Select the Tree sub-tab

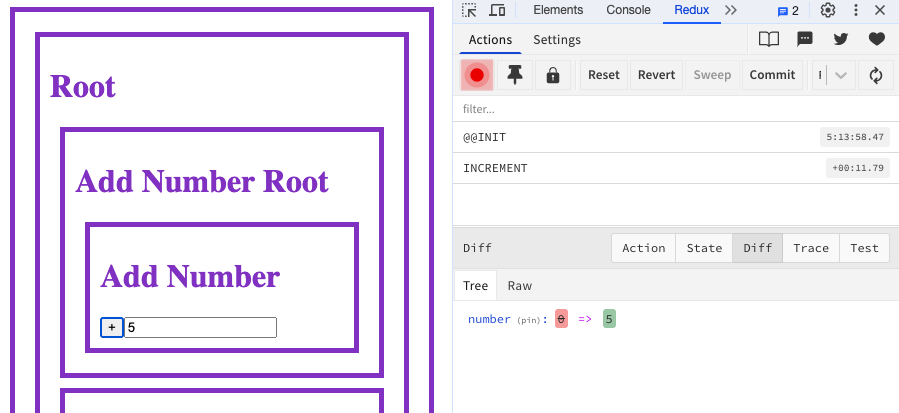tap(475, 286)
